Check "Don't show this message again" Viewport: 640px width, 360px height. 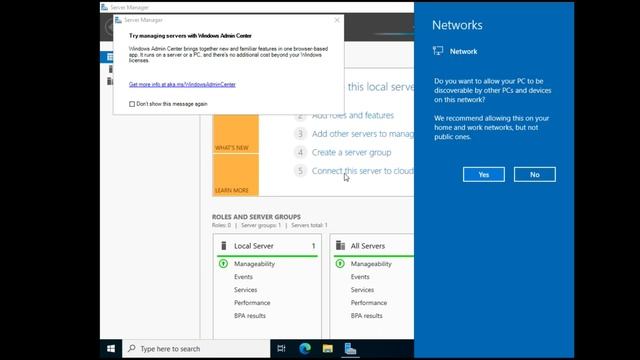point(132,104)
